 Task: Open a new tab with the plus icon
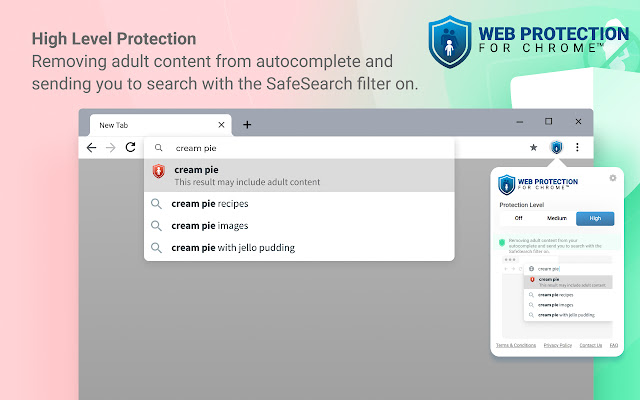tap(247, 125)
